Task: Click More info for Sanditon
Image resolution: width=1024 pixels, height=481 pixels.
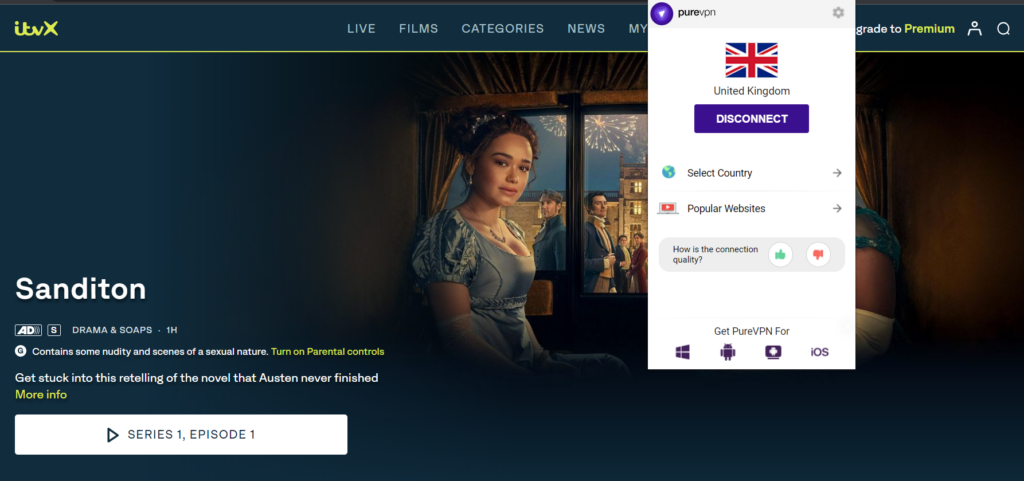Action: [41, 395]
